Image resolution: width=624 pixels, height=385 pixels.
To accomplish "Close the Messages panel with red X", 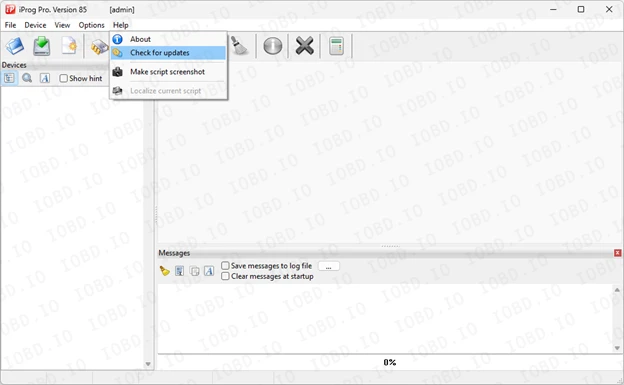I will 618,253.
